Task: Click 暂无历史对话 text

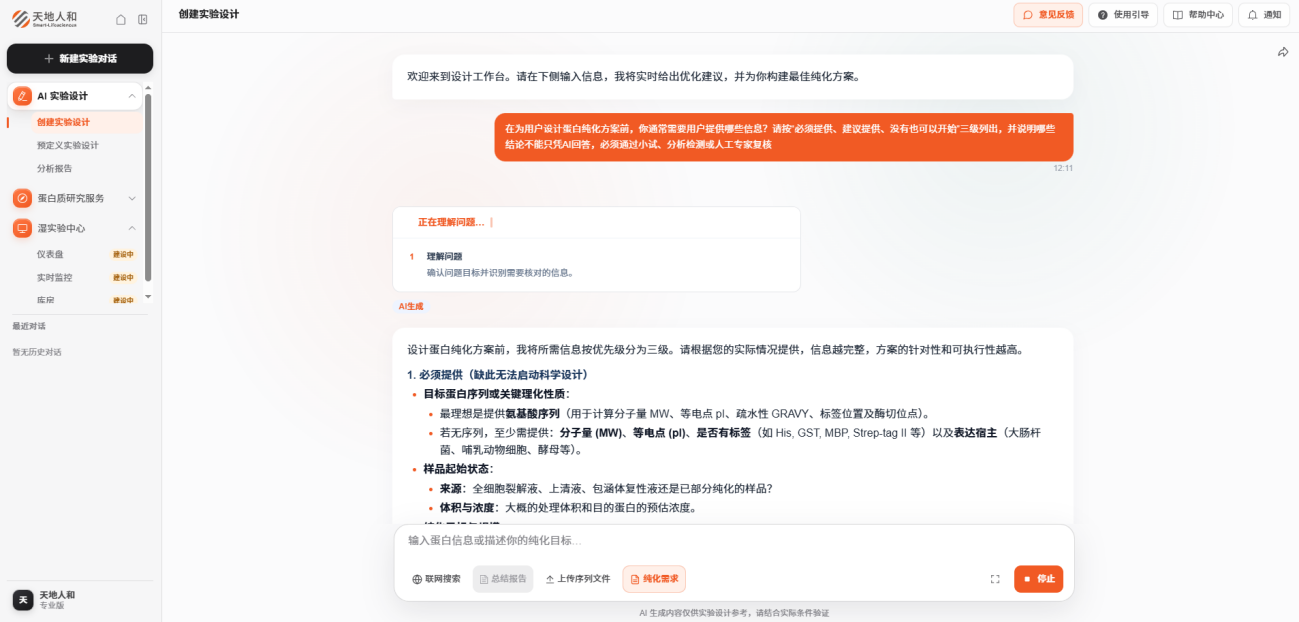Action: (37, 352)
